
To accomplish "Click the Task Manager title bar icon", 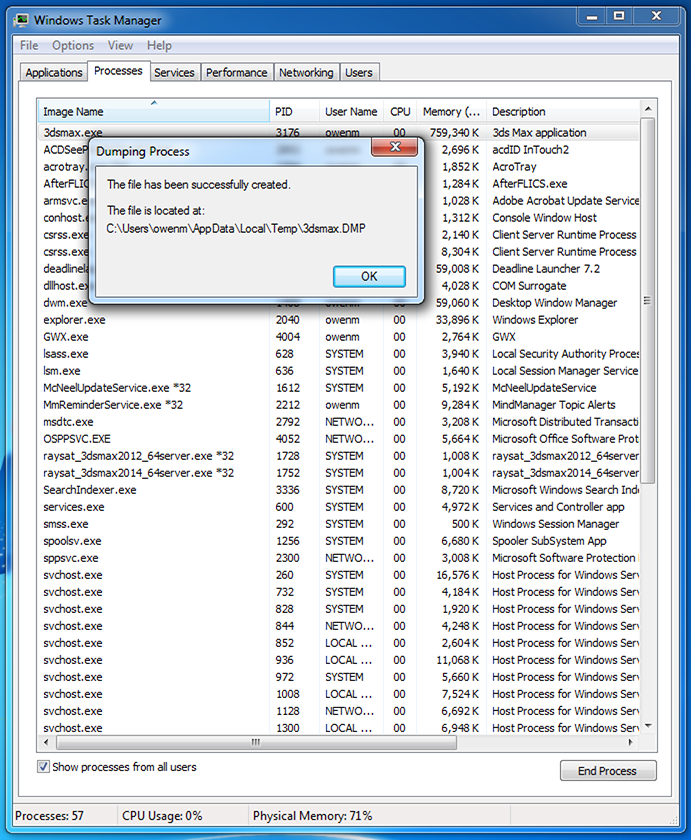I will [19, 19].
